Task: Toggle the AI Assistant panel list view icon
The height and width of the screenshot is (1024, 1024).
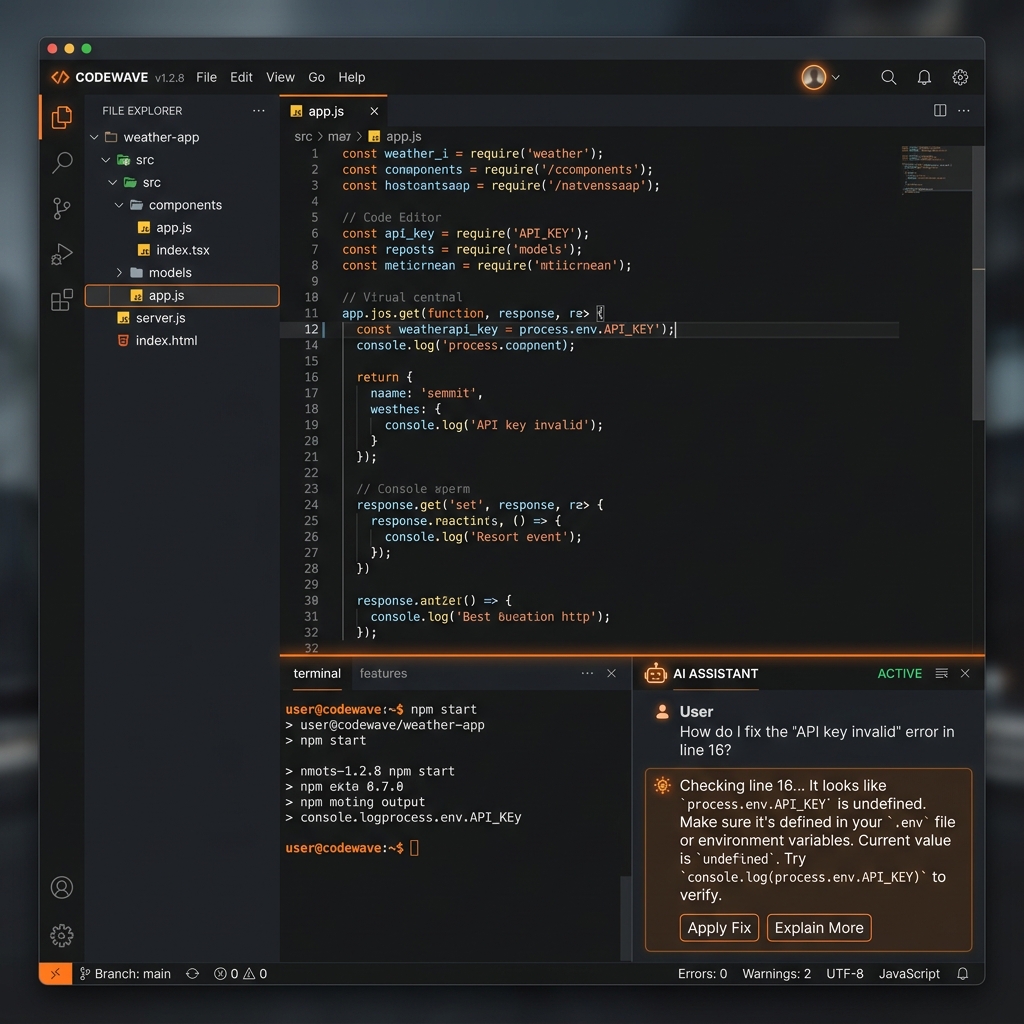Action: pyautogui.click(x=941, y=673)
